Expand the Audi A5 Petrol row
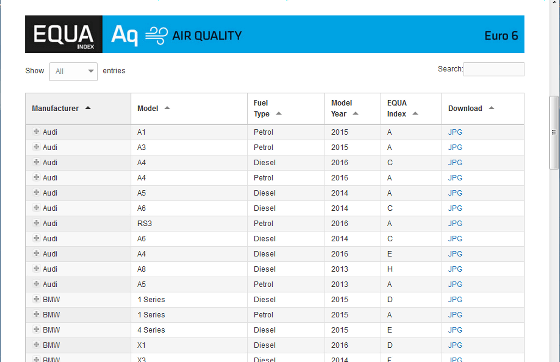Viewport: 560px width, 362px height. 36,284
